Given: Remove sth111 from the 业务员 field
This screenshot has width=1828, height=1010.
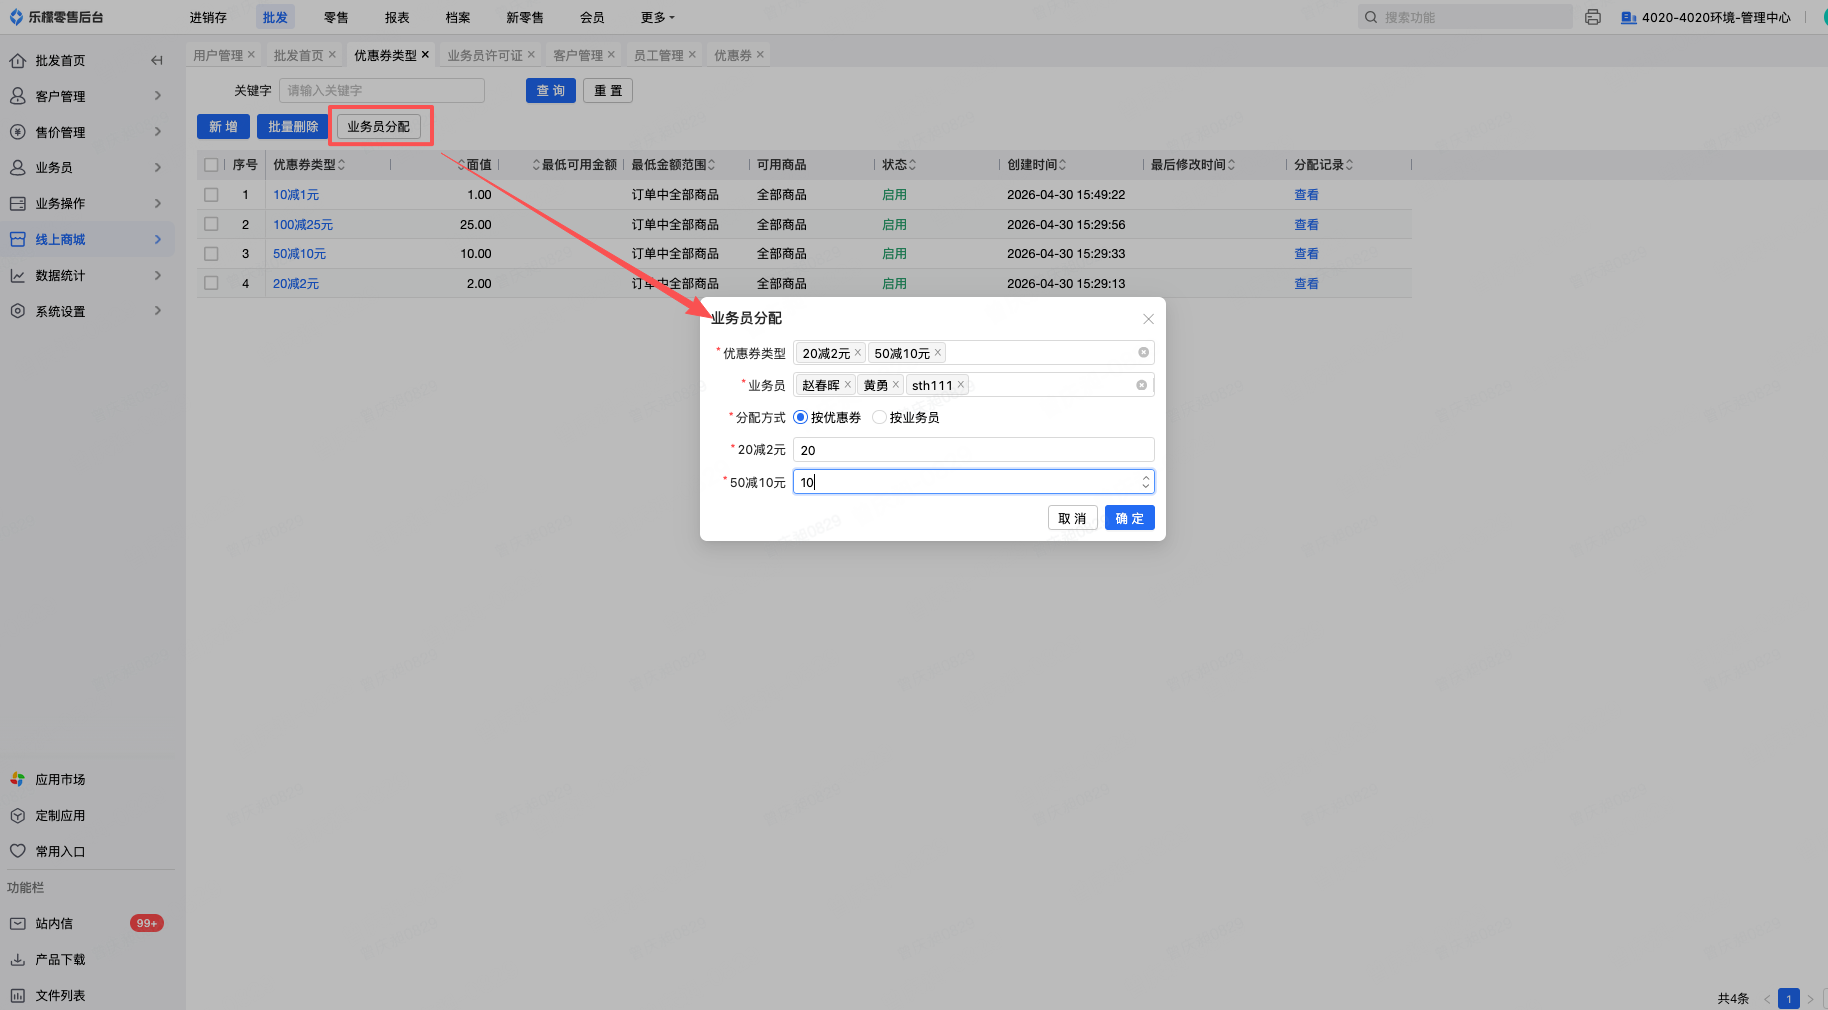Looking at the screenshot, I should point(961,385).
